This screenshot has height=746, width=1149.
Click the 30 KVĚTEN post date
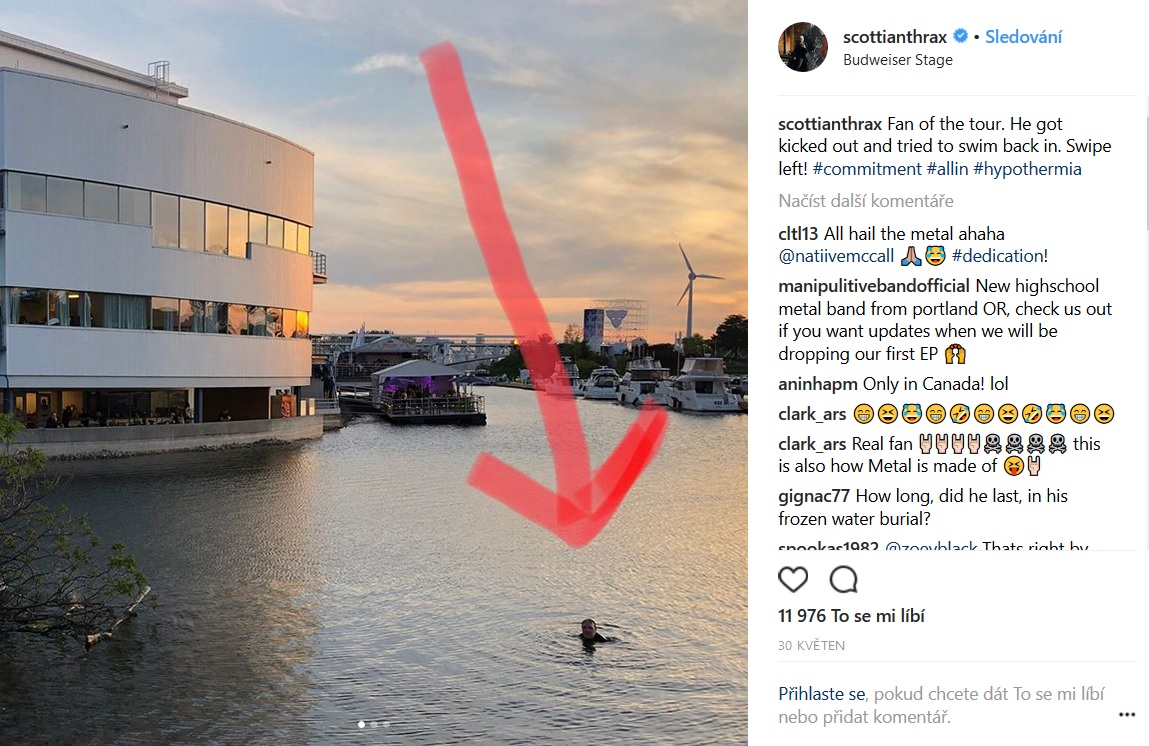[811, 646]
